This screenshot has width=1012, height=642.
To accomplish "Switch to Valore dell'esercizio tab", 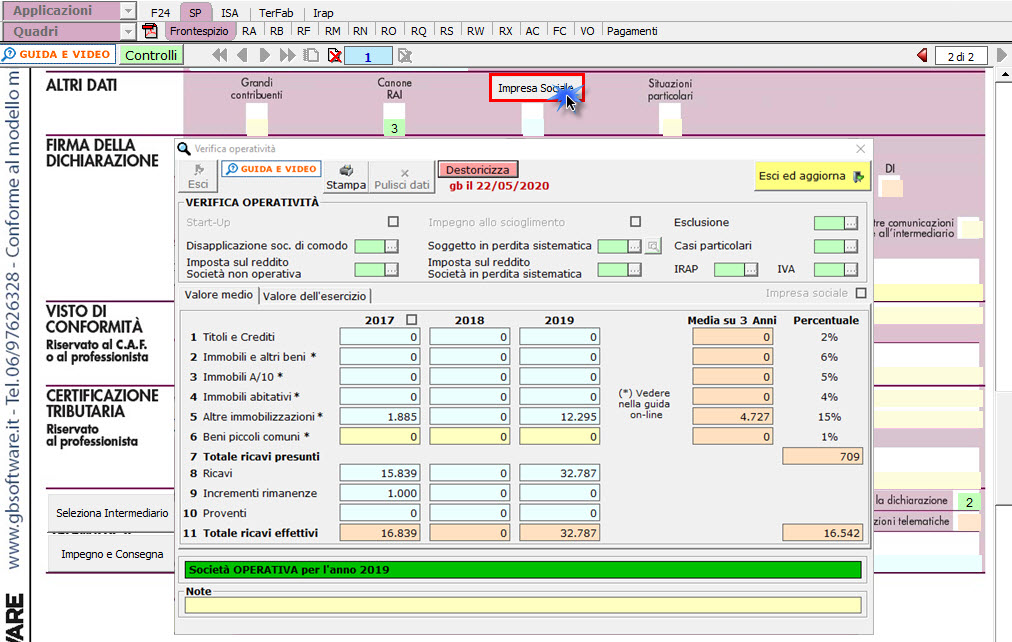I will (x=314, y=296).
